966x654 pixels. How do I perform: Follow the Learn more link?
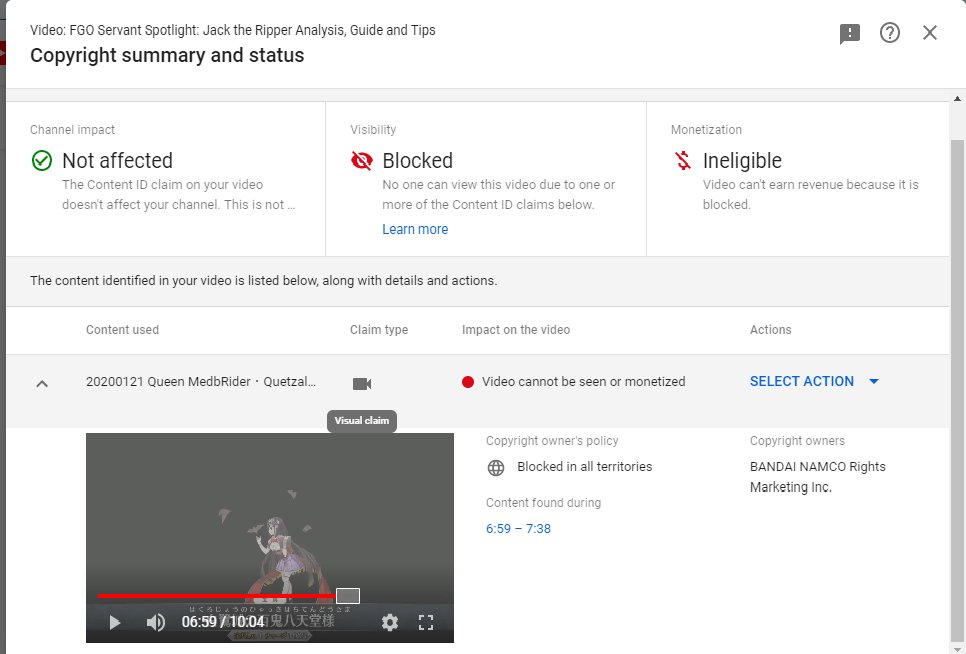click(x=415, y=229)
